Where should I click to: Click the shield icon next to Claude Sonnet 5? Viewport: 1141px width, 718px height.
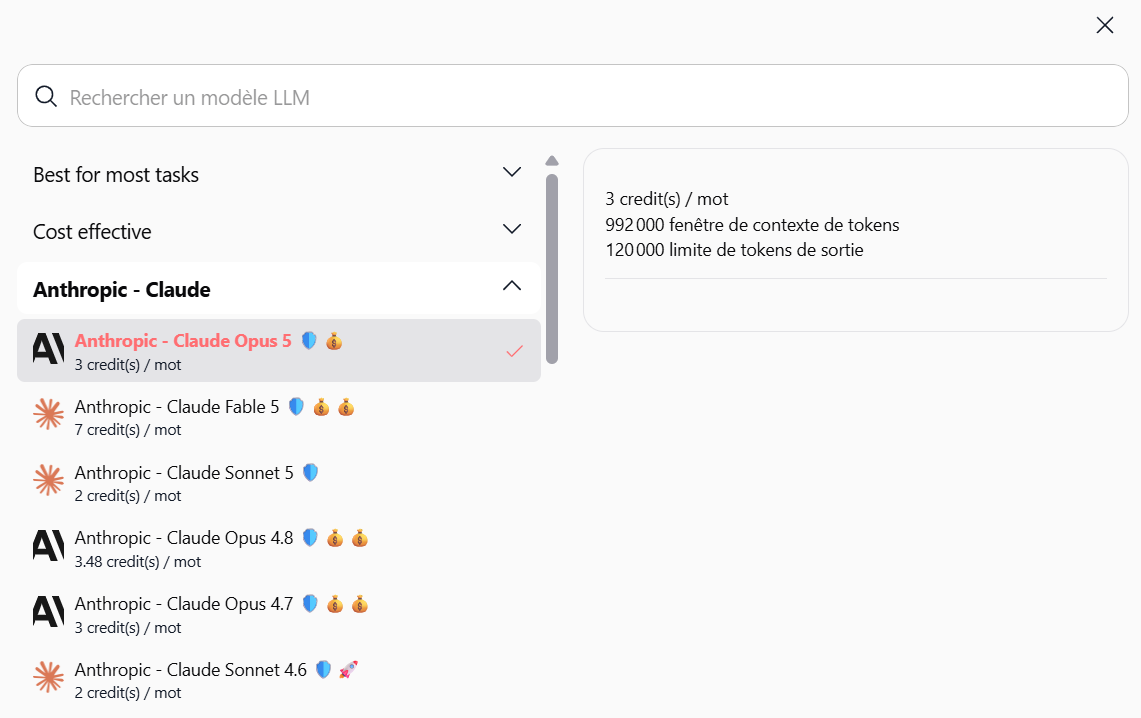311,472
